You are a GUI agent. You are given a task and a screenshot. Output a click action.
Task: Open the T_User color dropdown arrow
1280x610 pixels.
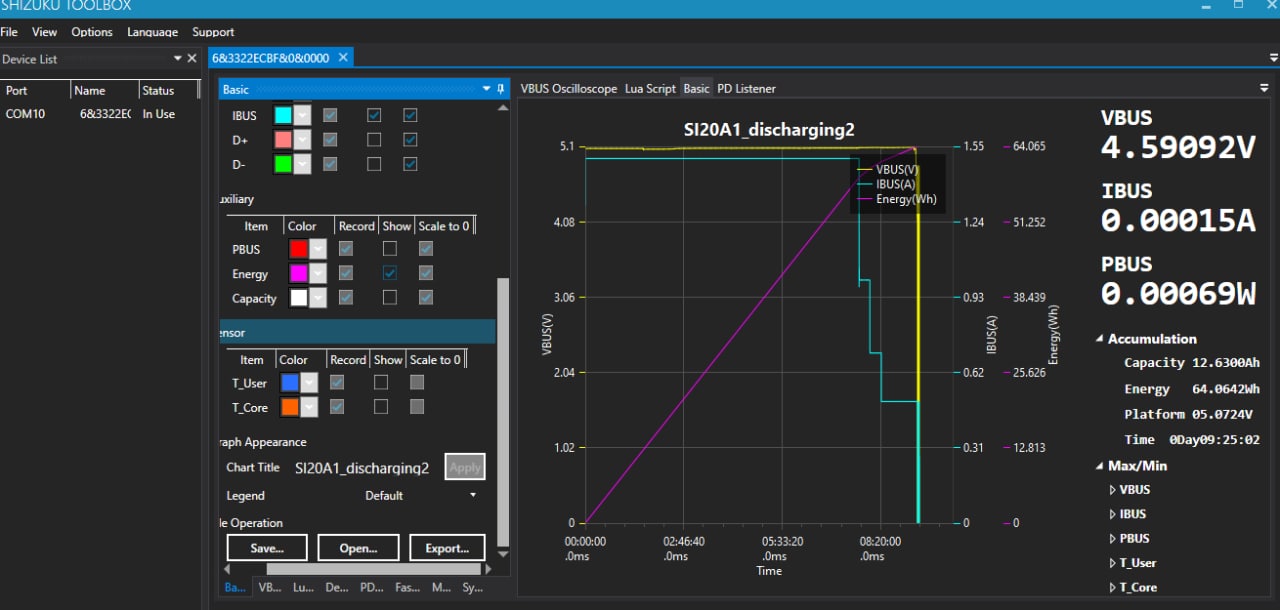309,382
